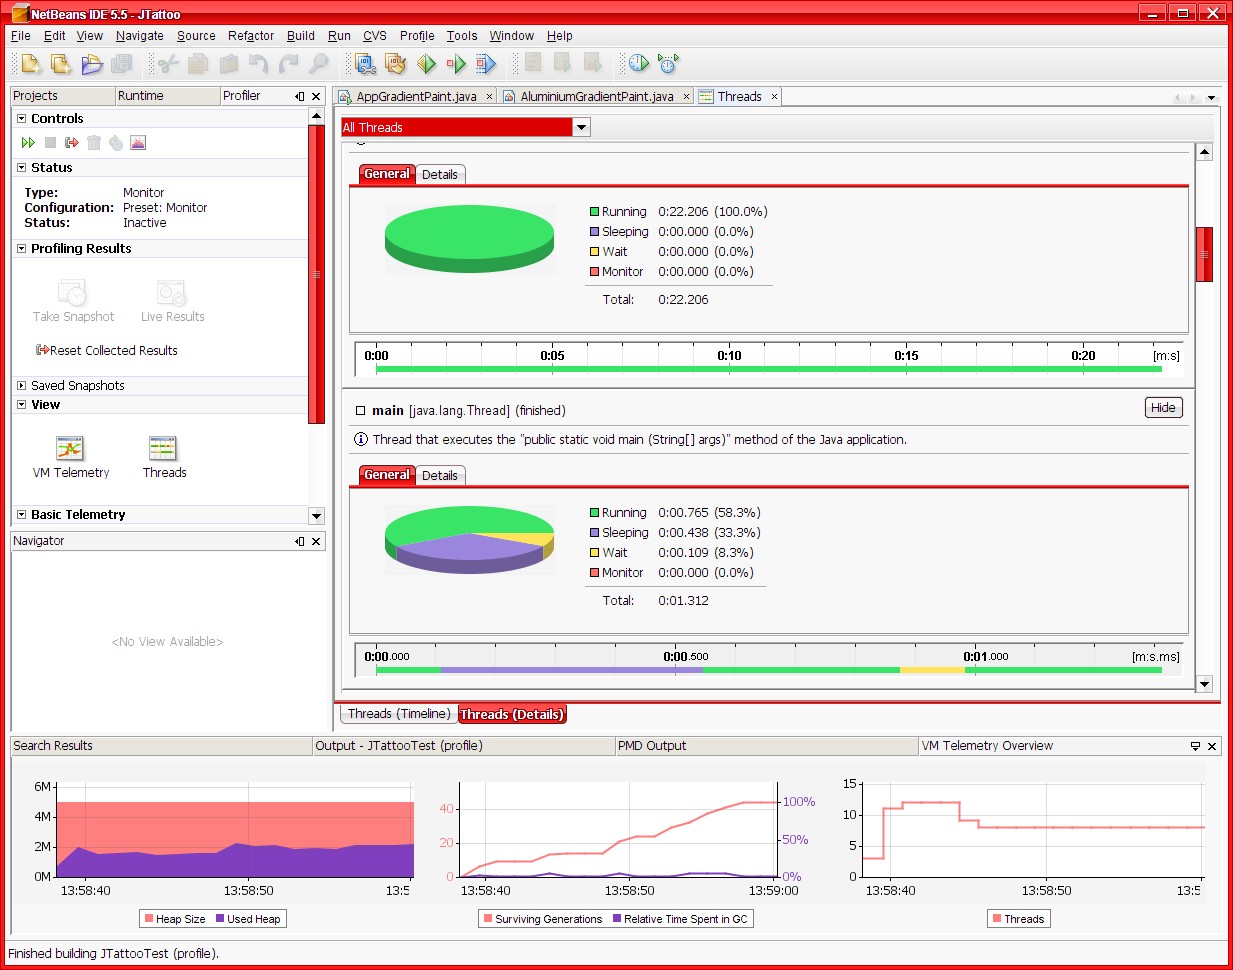Click the Reset Collected Results link
Image resolution: width=1233 pixels, height=970 pixels.
(x=107, y=350)
